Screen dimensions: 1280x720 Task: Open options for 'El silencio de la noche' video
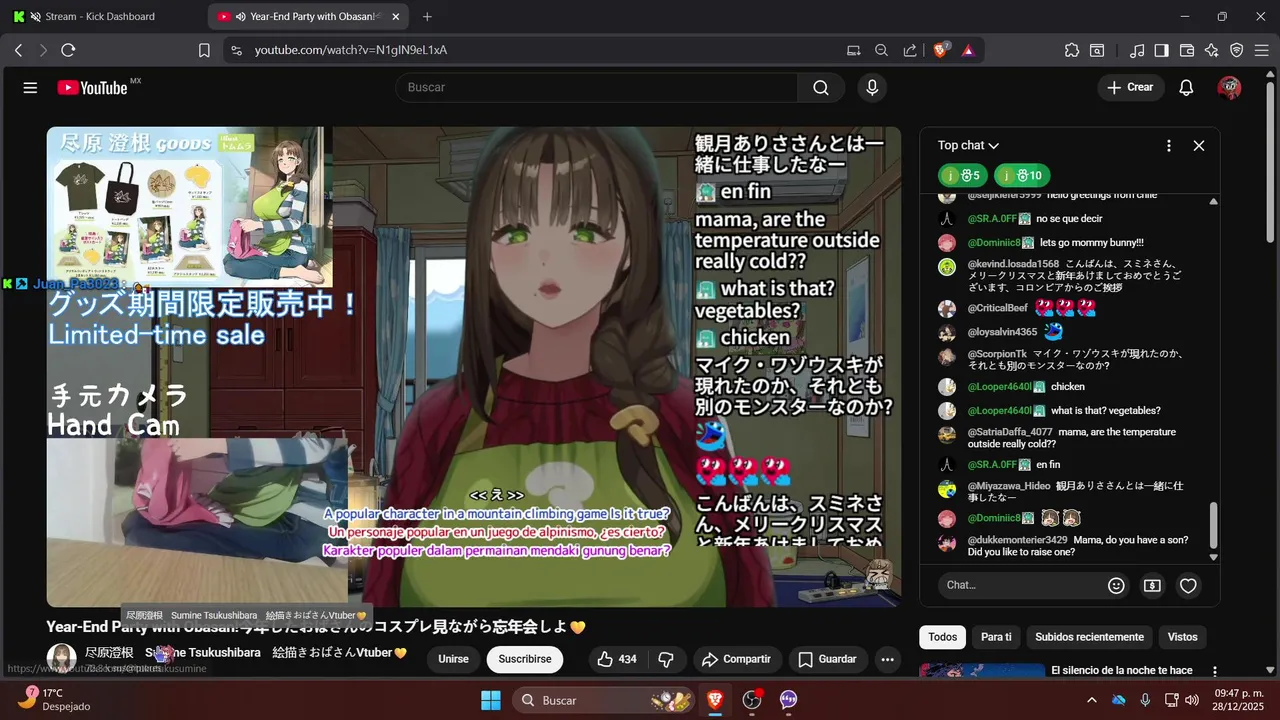(x=1215, y=672)
